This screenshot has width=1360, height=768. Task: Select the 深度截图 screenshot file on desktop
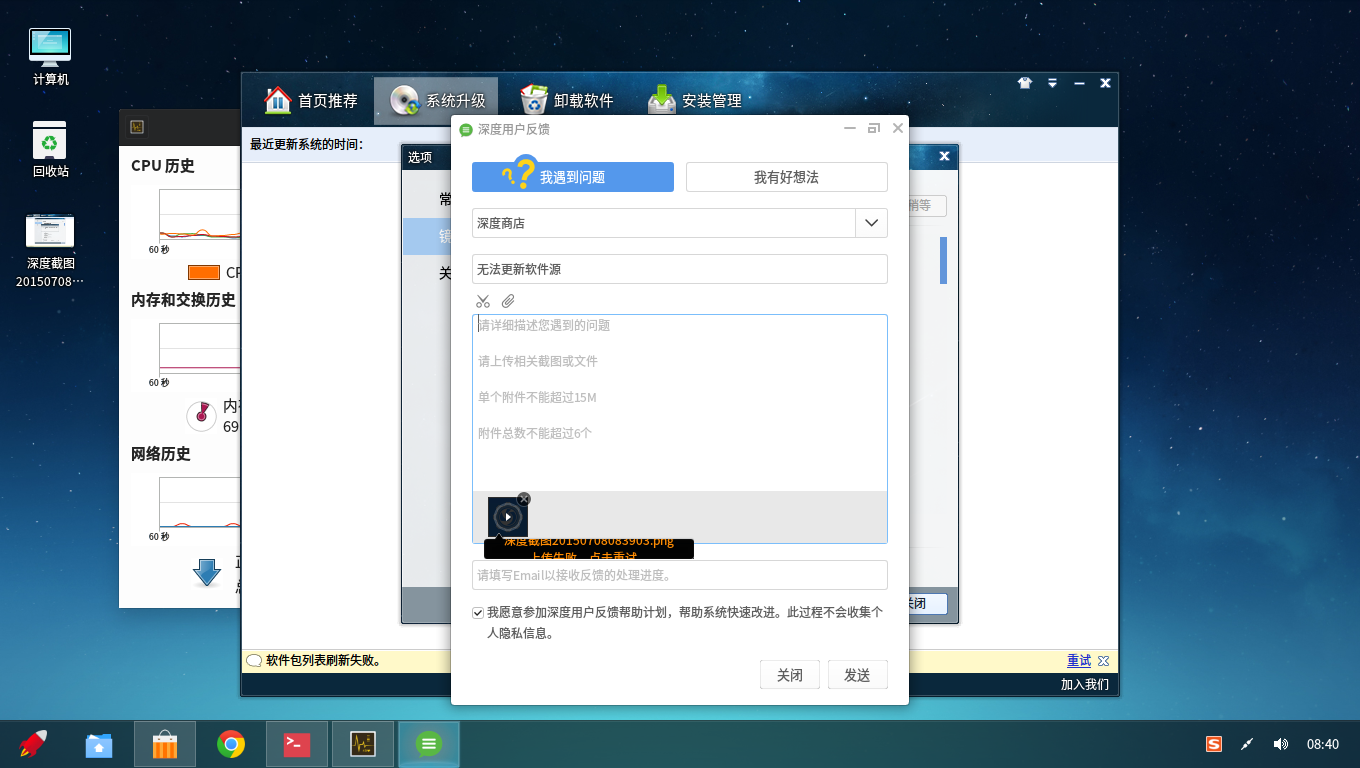coord(51,250)
